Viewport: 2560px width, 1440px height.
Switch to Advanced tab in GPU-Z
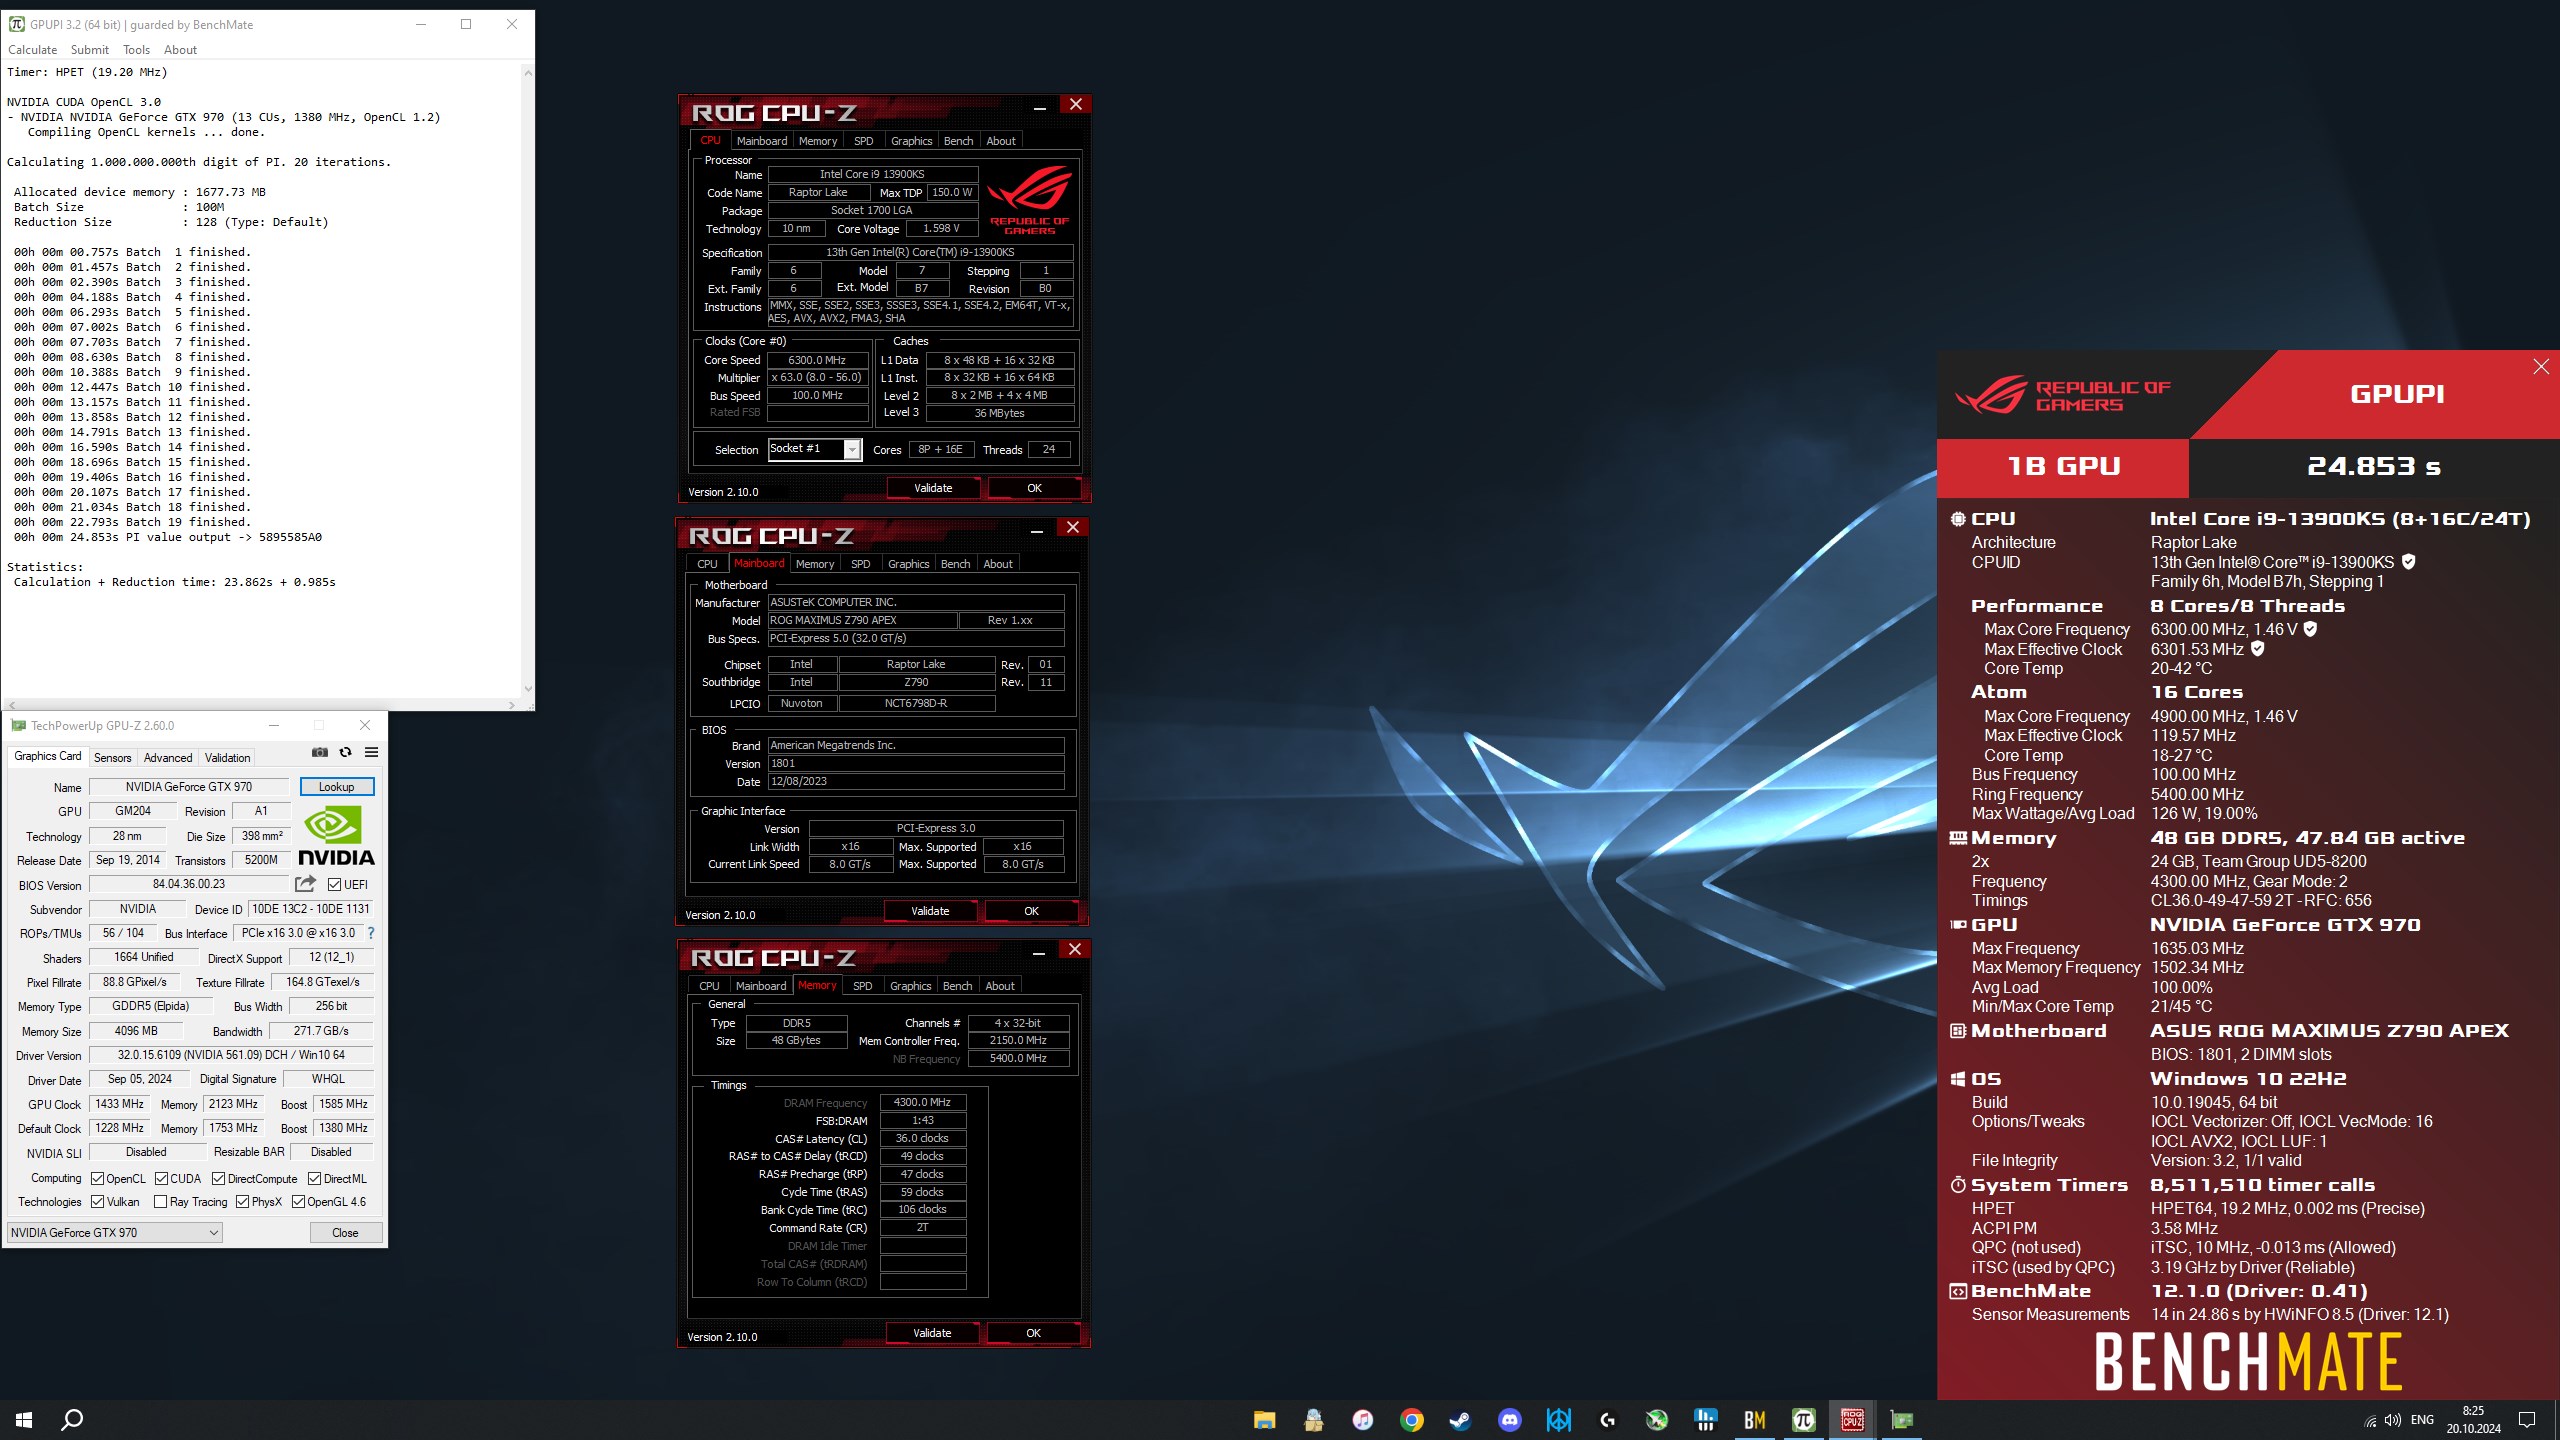click(168, 757)
